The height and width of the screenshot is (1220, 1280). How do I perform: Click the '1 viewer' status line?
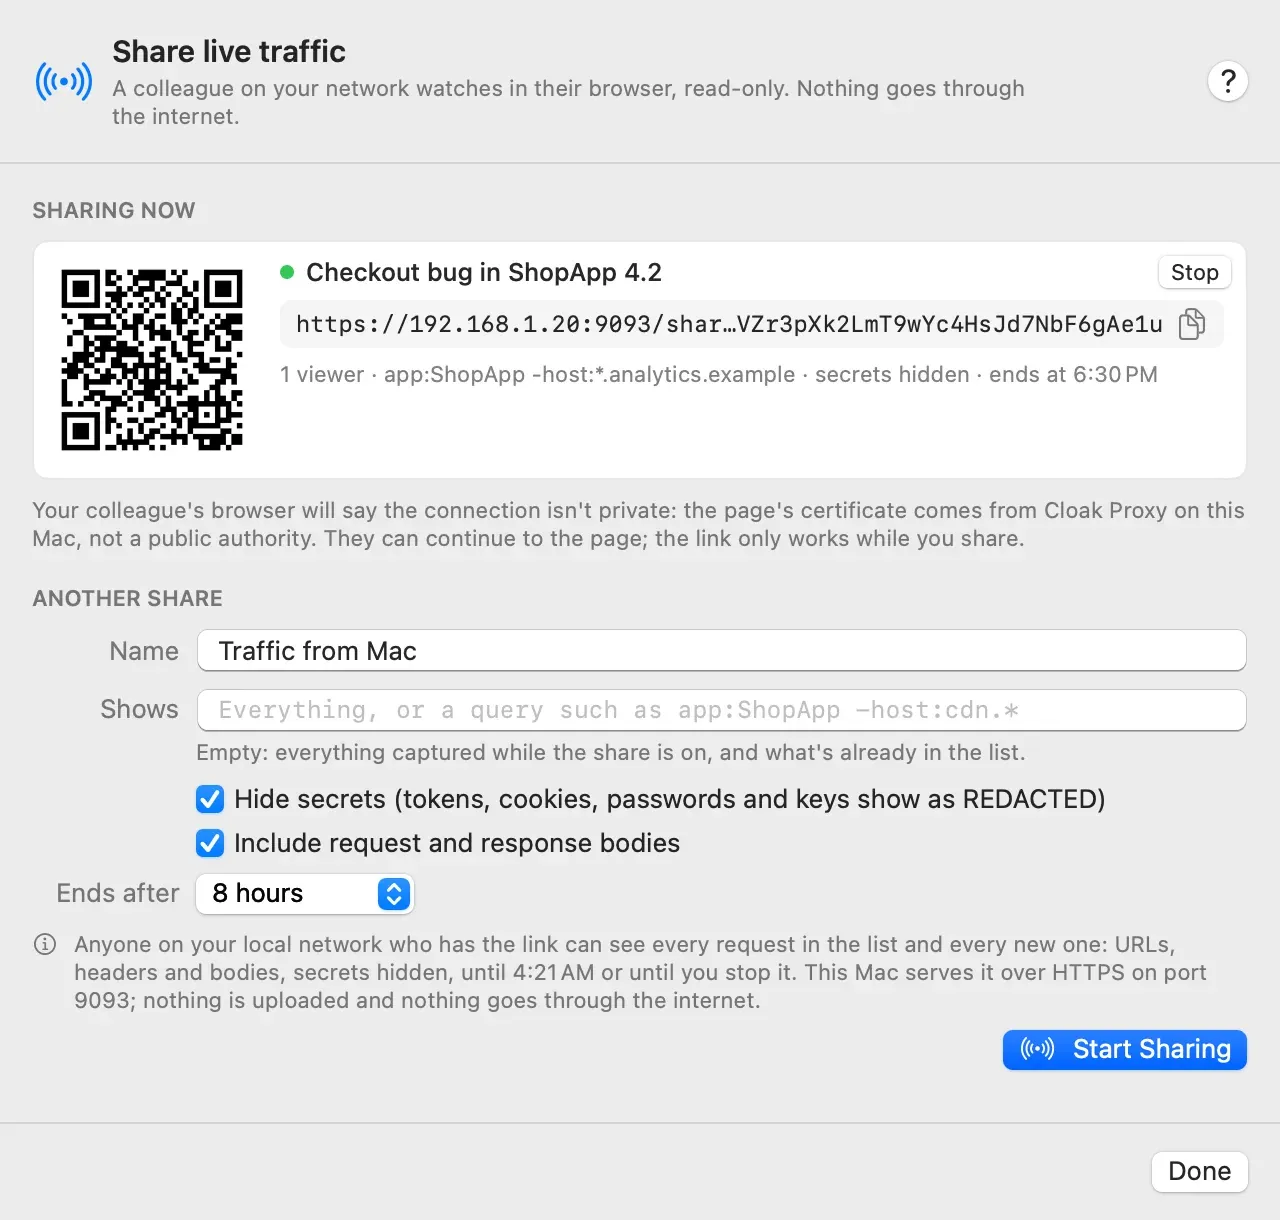(719, 374)
